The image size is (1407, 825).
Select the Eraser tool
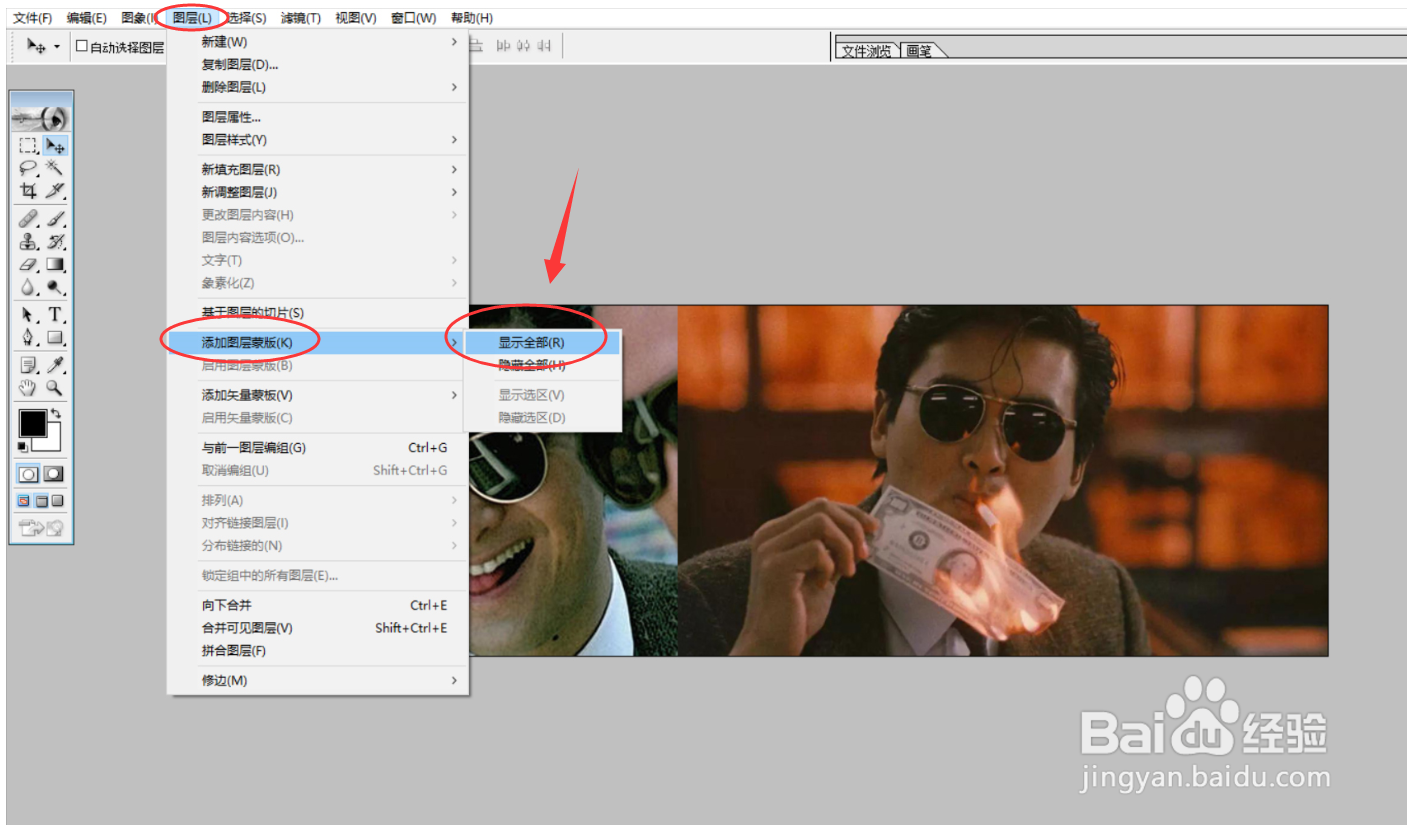(x=29, y=264)
